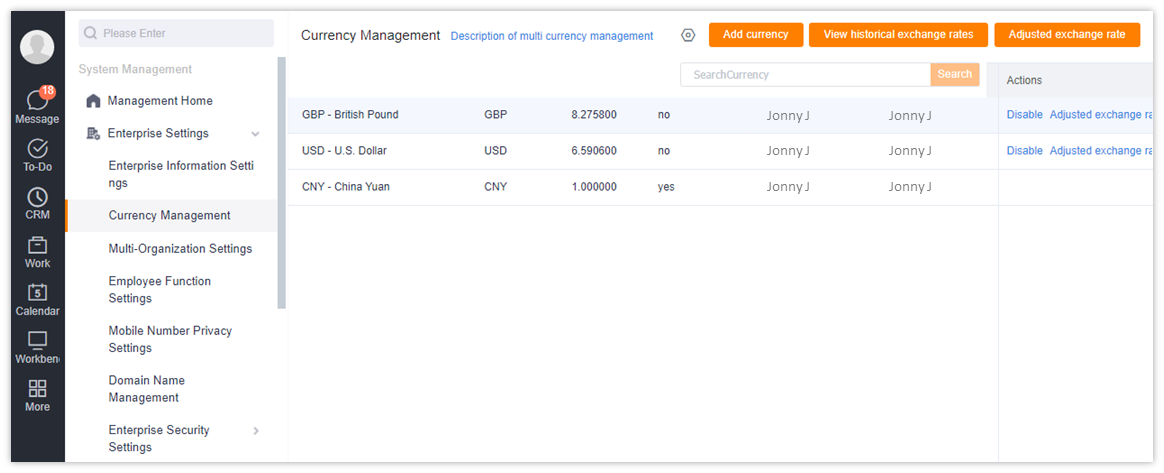Screen dimensions: 1164x473
Task: Click the Add currency button
Action: pyautogui.click(x=756, y=35)
